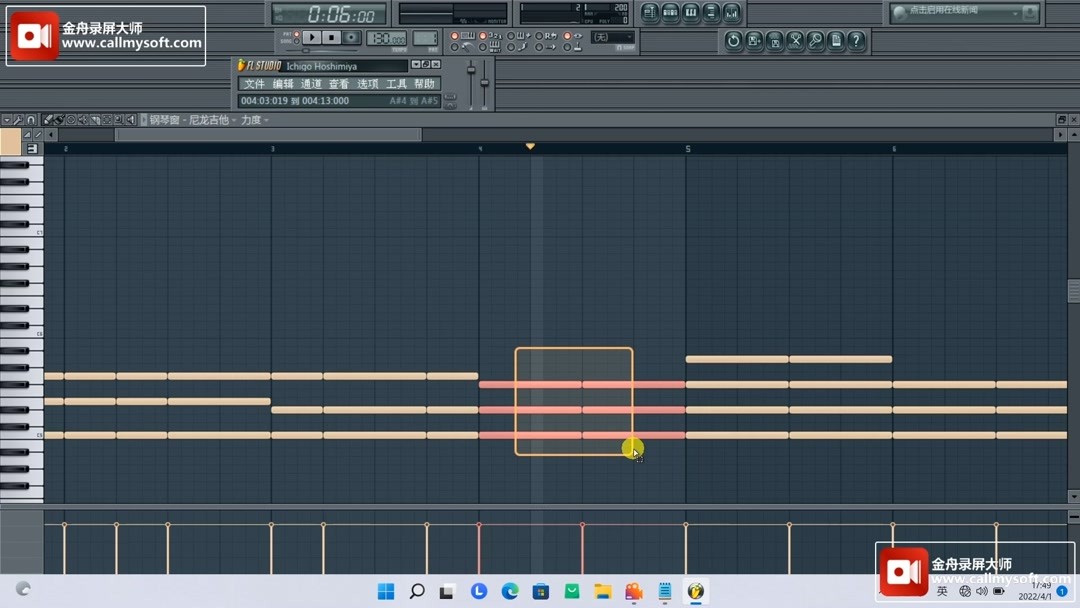Image resolution: width=1080 pixels, height=608 pixels.
Task: Select the Slice tool in the piano roll toolbar
Action: [x=94, y=119]
